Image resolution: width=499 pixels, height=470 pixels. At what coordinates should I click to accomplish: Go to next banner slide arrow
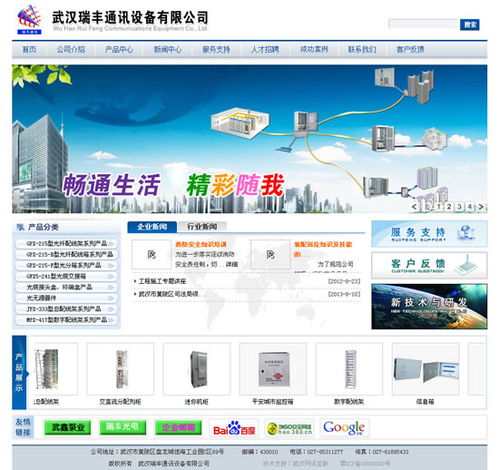coord(481,207)
